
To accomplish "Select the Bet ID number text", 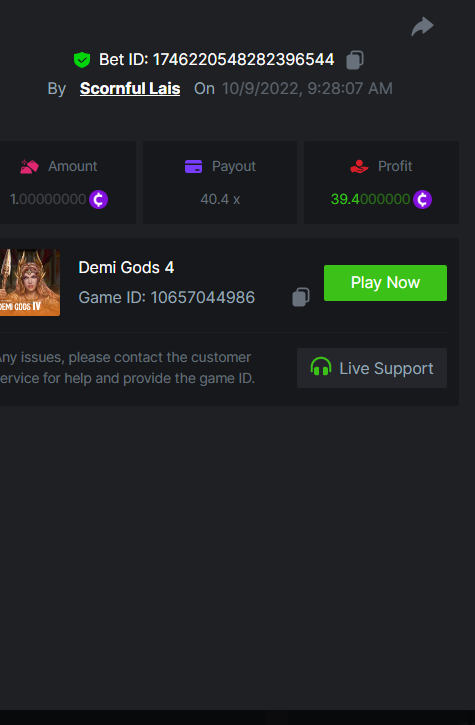I will point(243,60).
